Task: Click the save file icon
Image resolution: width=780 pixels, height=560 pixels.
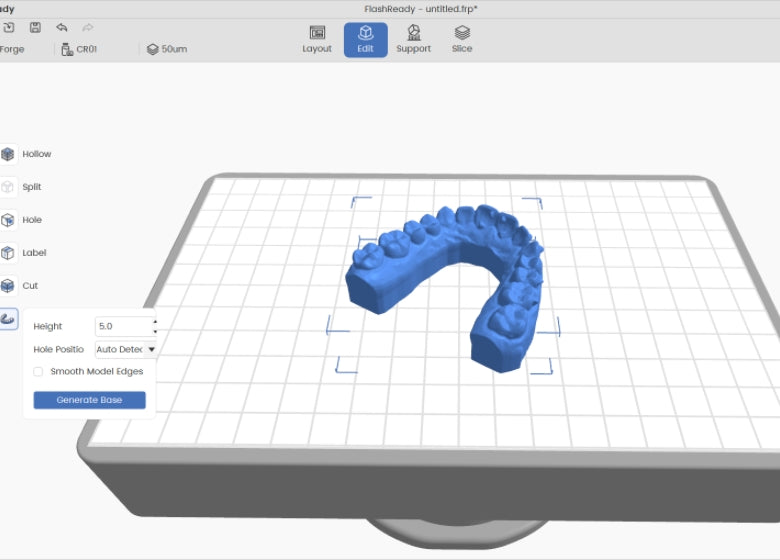Action: pyautogui.click(x=36, y=27)
